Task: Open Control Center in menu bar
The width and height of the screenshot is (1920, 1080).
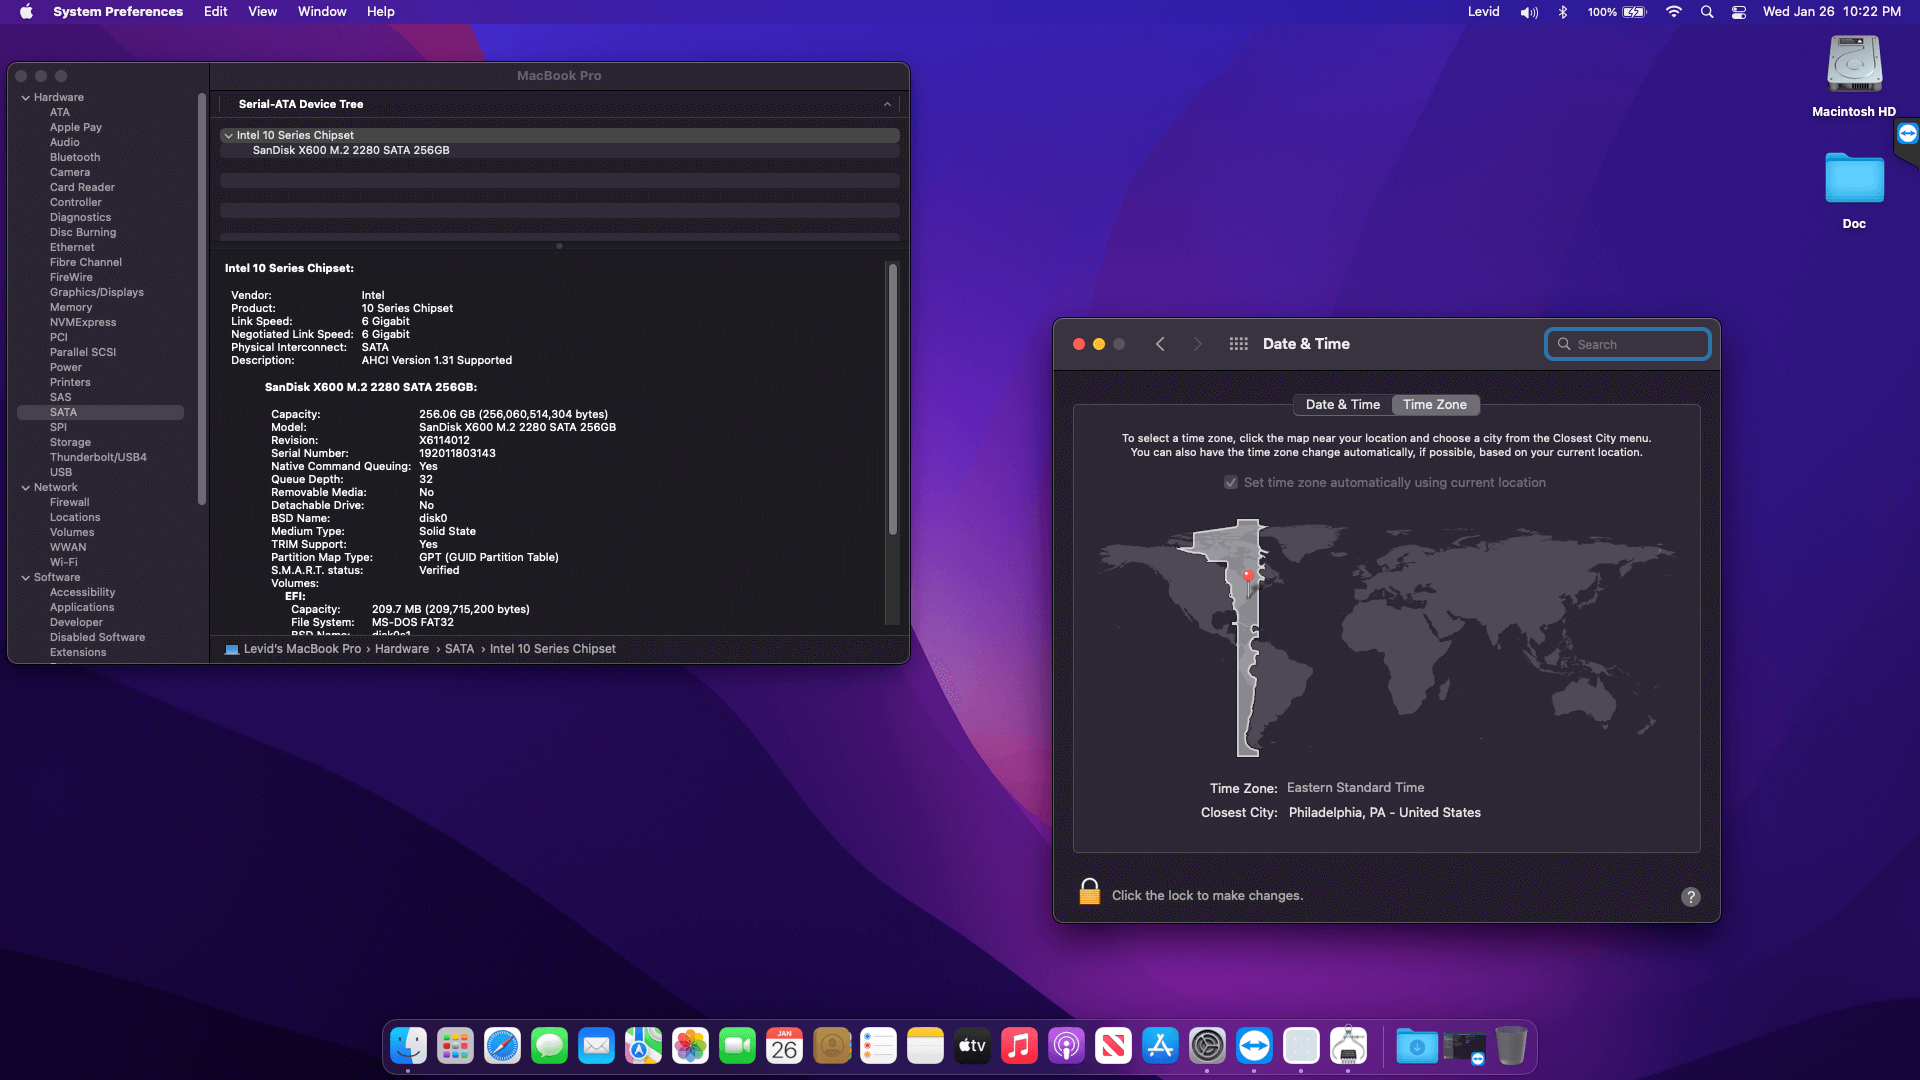Action: (1739, 12)
